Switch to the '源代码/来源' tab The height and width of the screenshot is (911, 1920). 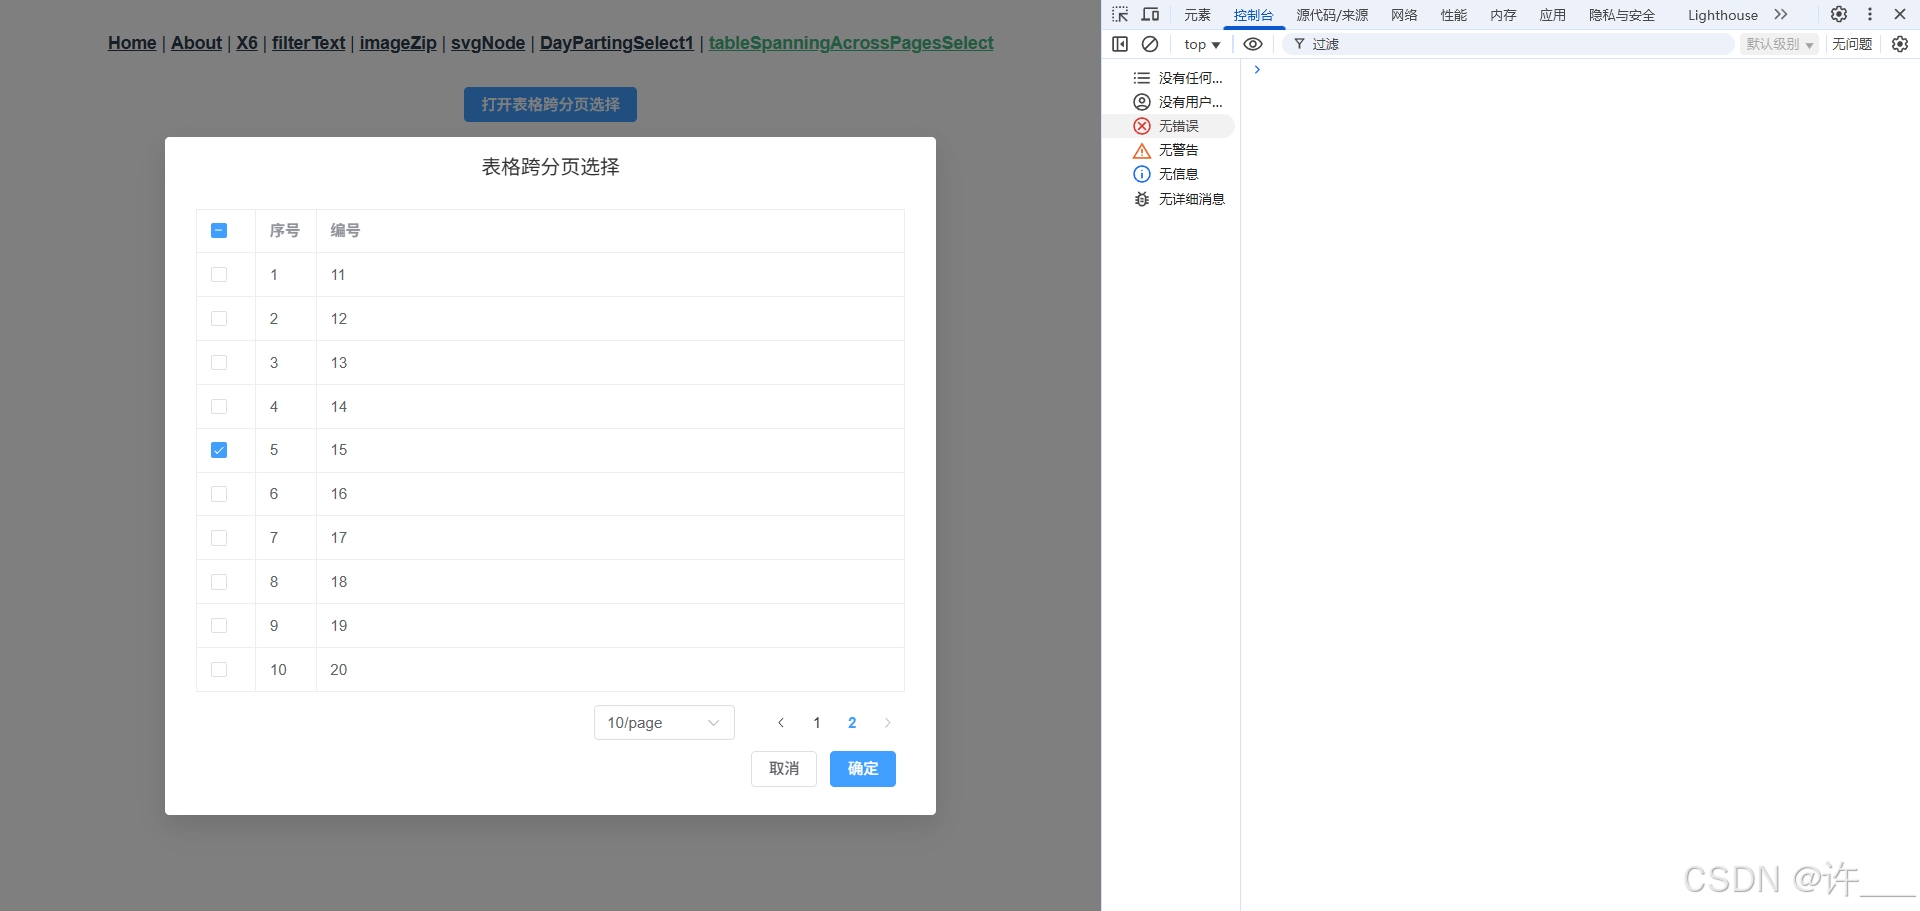[x=1332, y=15]
